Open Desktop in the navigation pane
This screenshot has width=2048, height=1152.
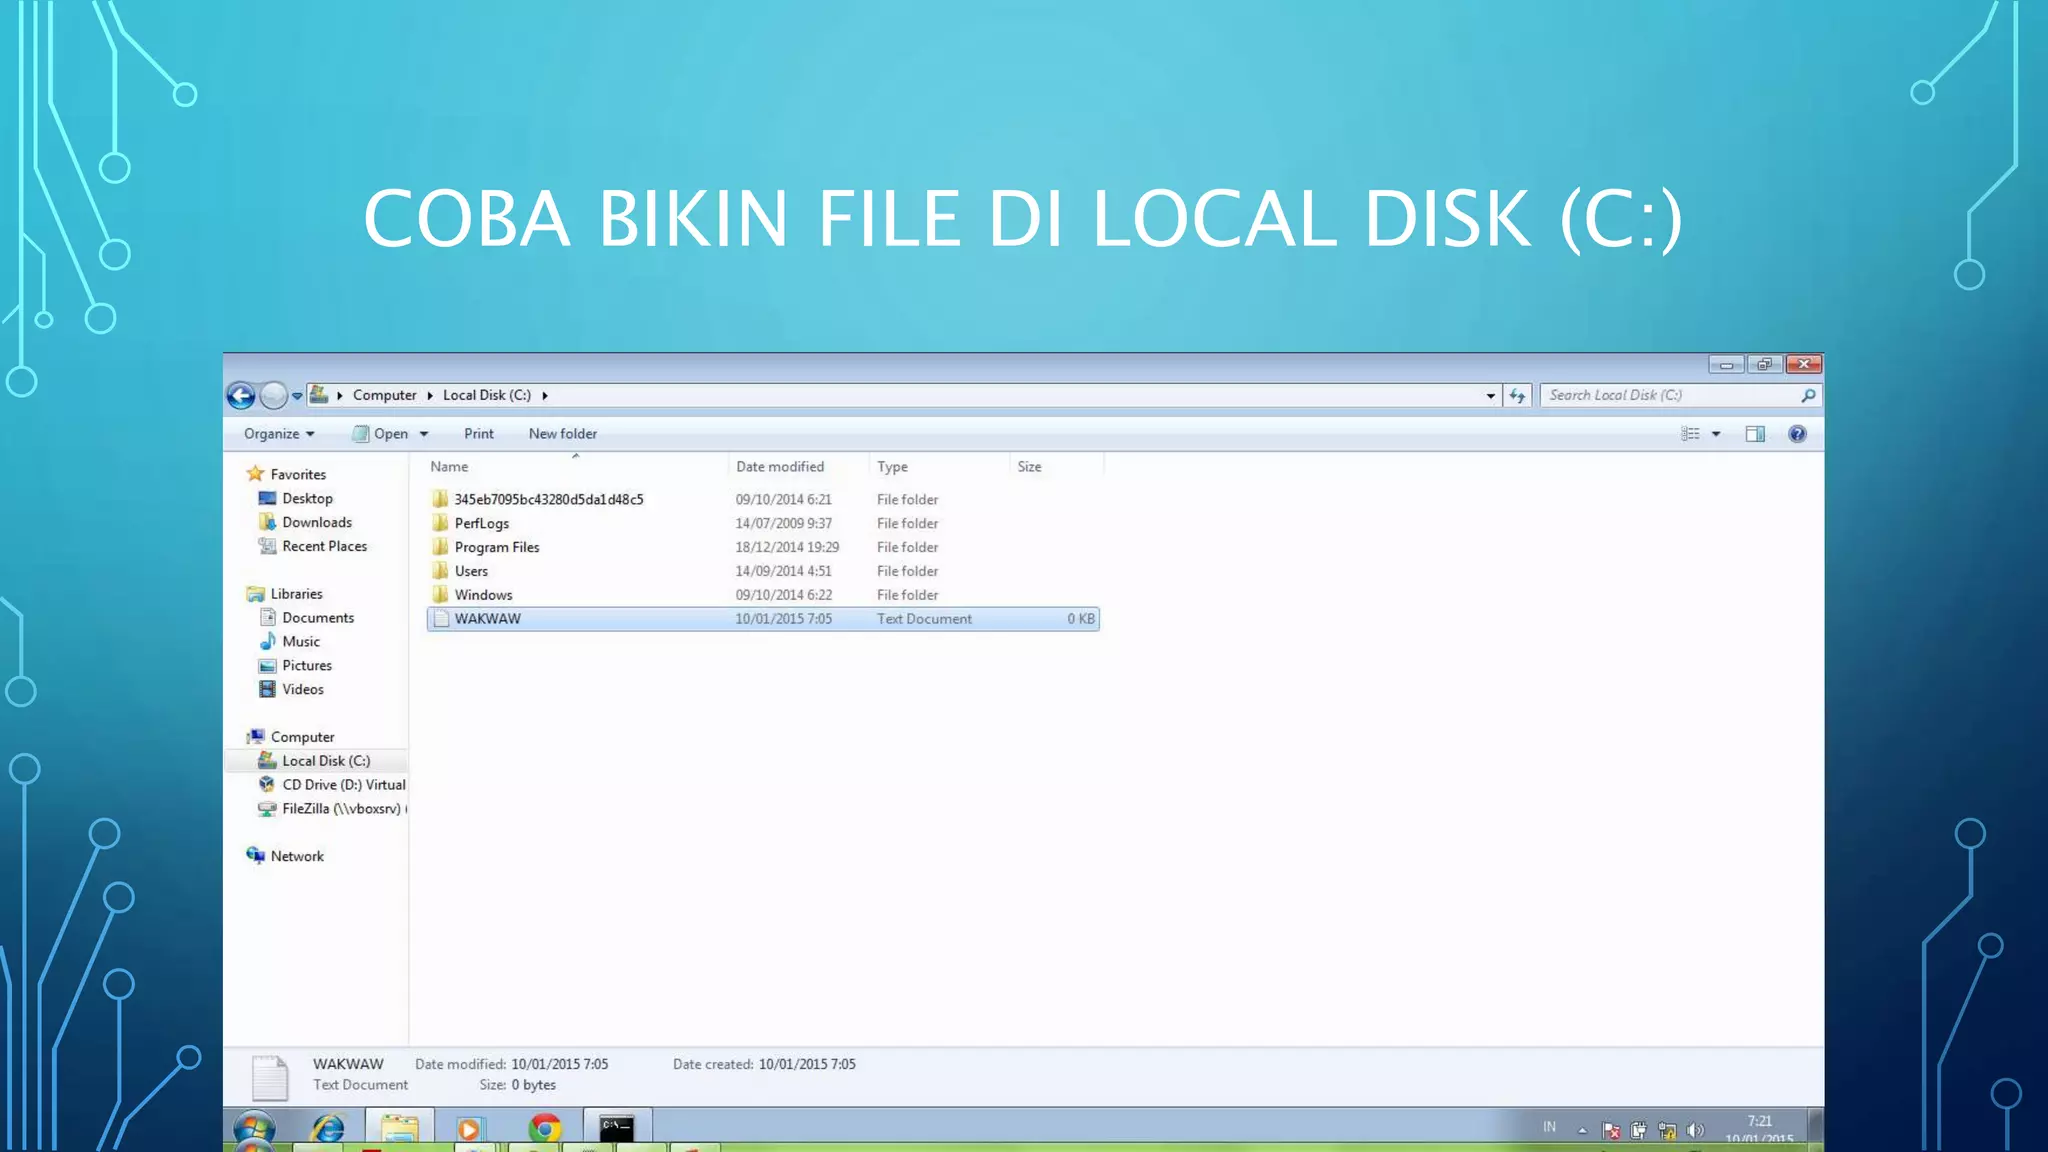click(x=307, y=499)
